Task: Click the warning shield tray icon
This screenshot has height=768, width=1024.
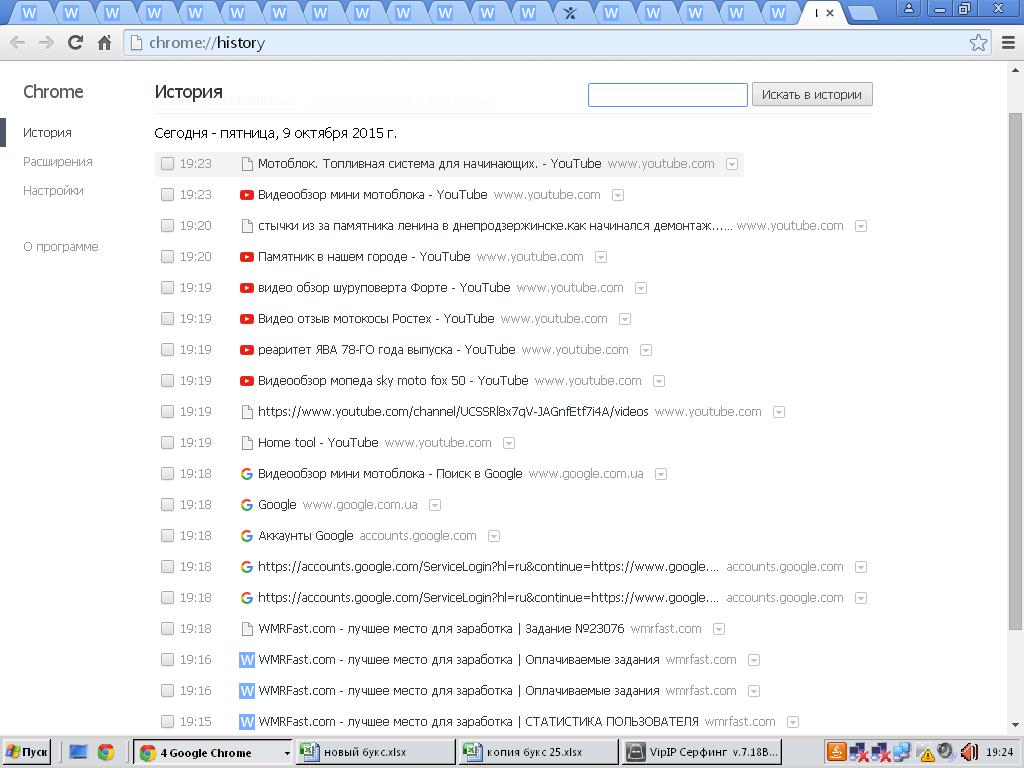Action: [x=927, y=754]
